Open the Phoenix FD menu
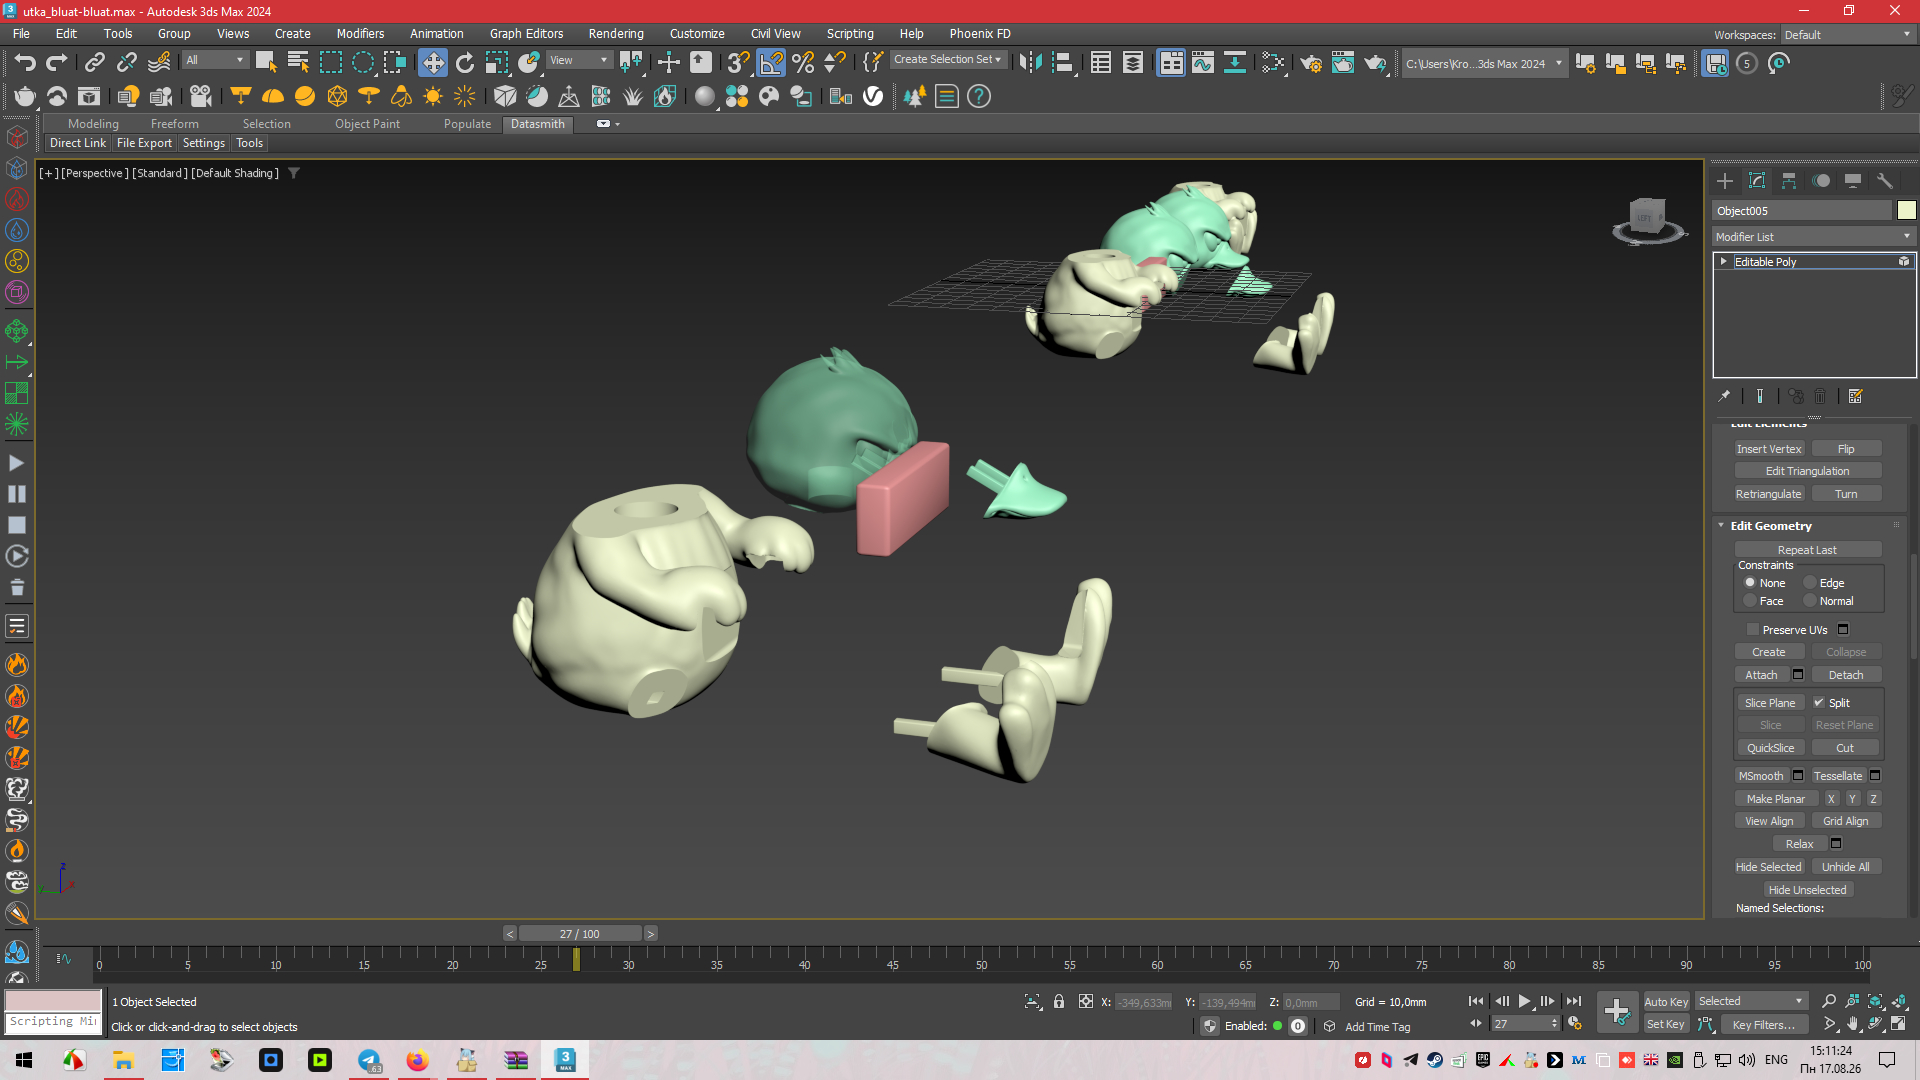Screen dimensions: 1920x1080 980,33
